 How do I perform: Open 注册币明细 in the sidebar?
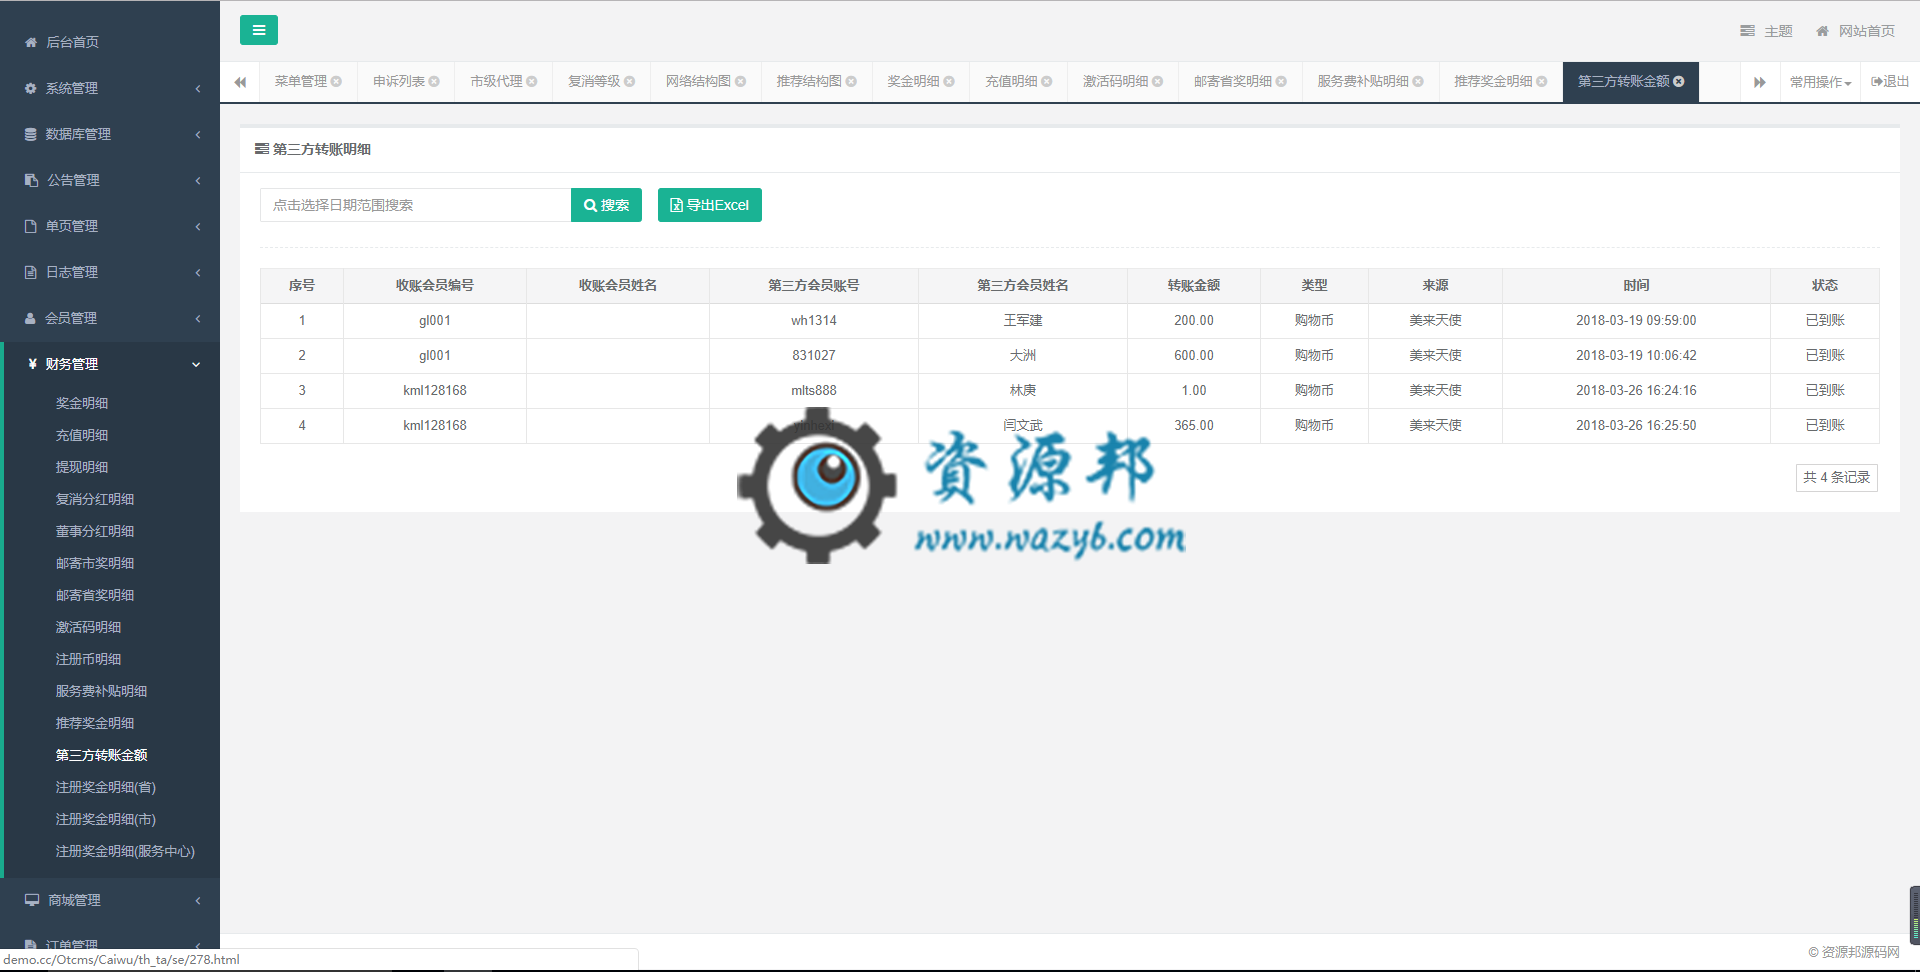(88, 659)
